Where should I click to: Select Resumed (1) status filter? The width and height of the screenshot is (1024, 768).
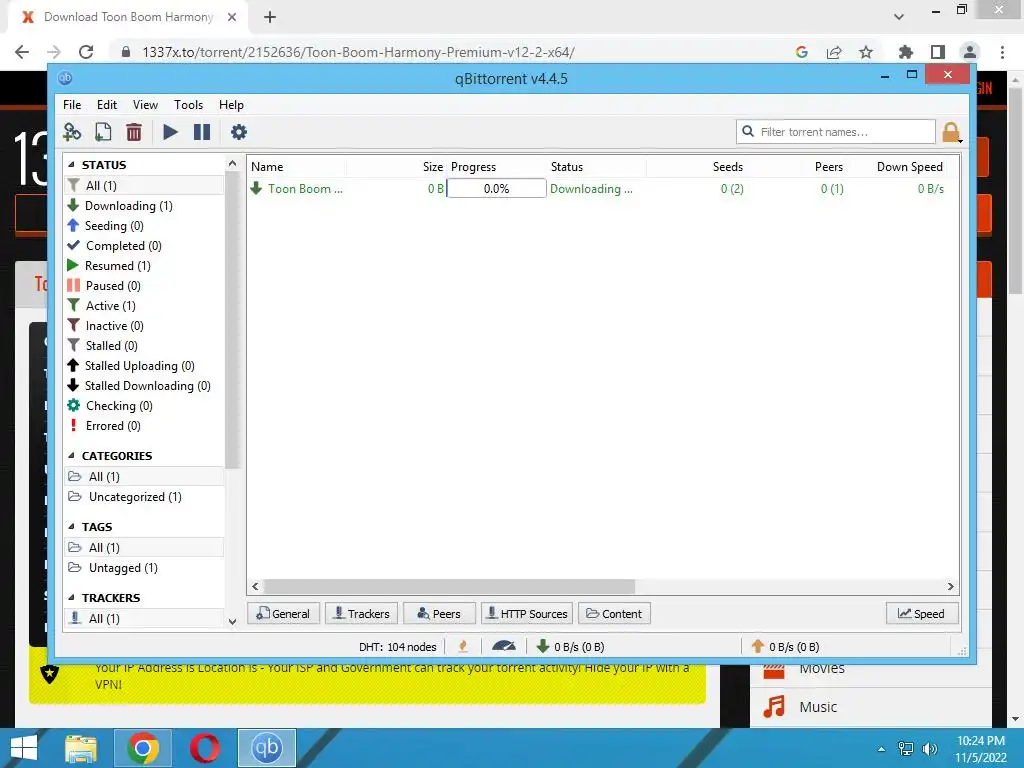(144, 266)
